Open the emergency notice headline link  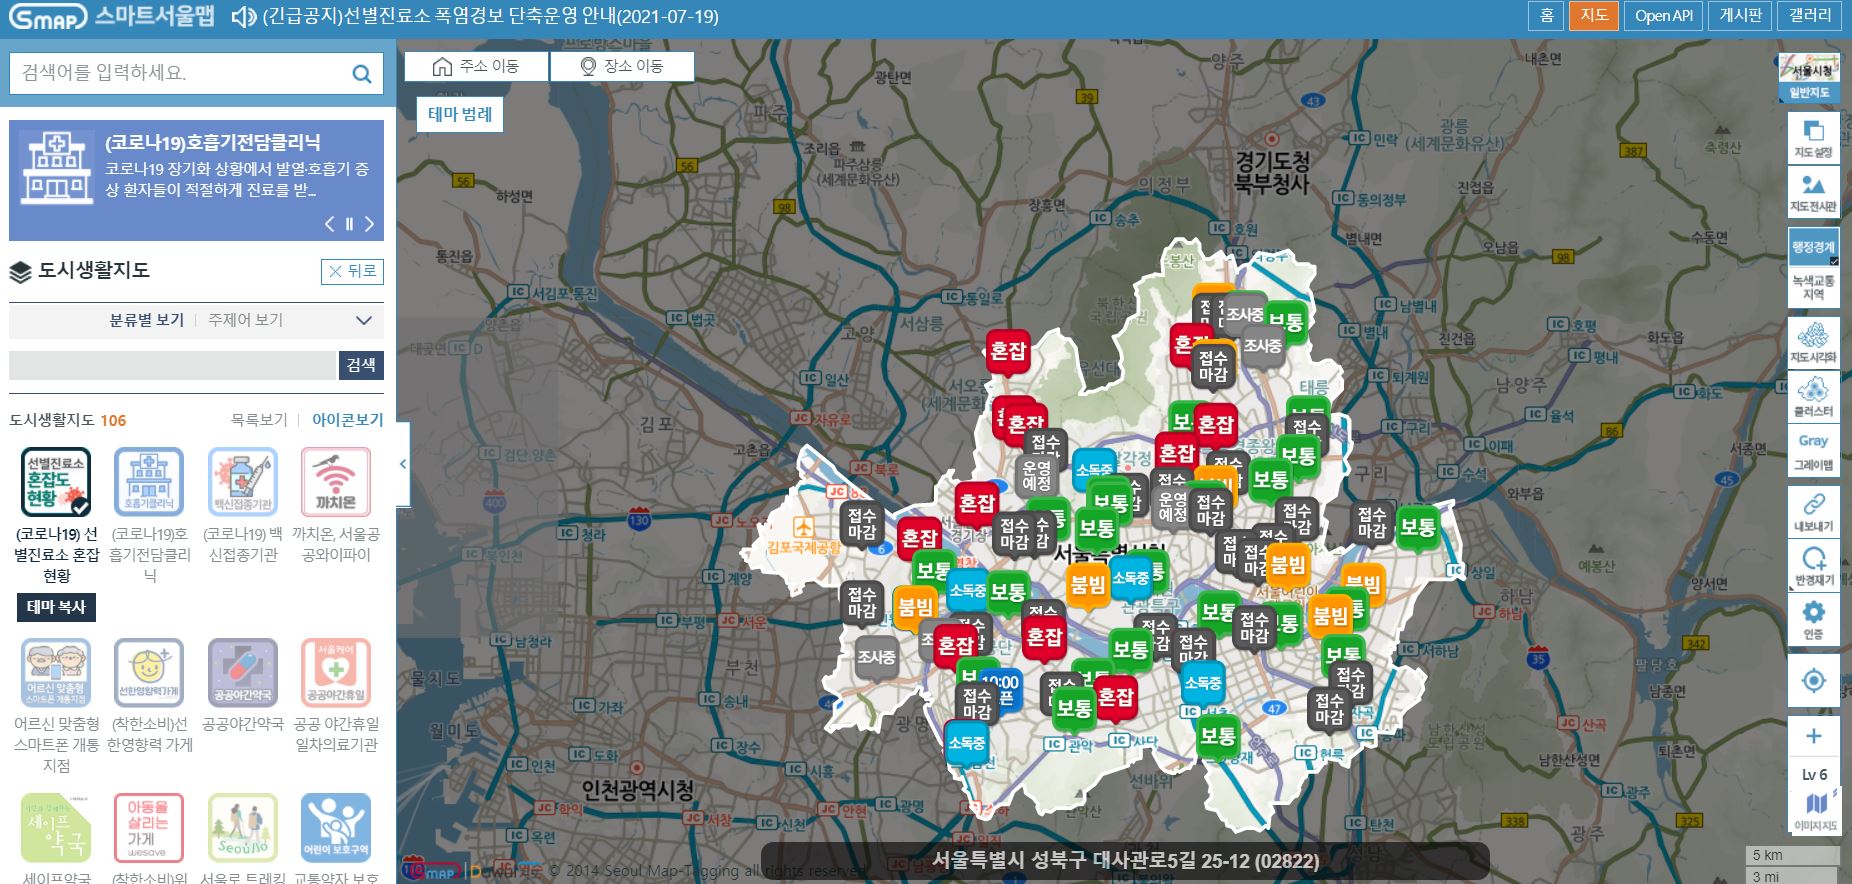pyautogui.click(x=490, y=17)
